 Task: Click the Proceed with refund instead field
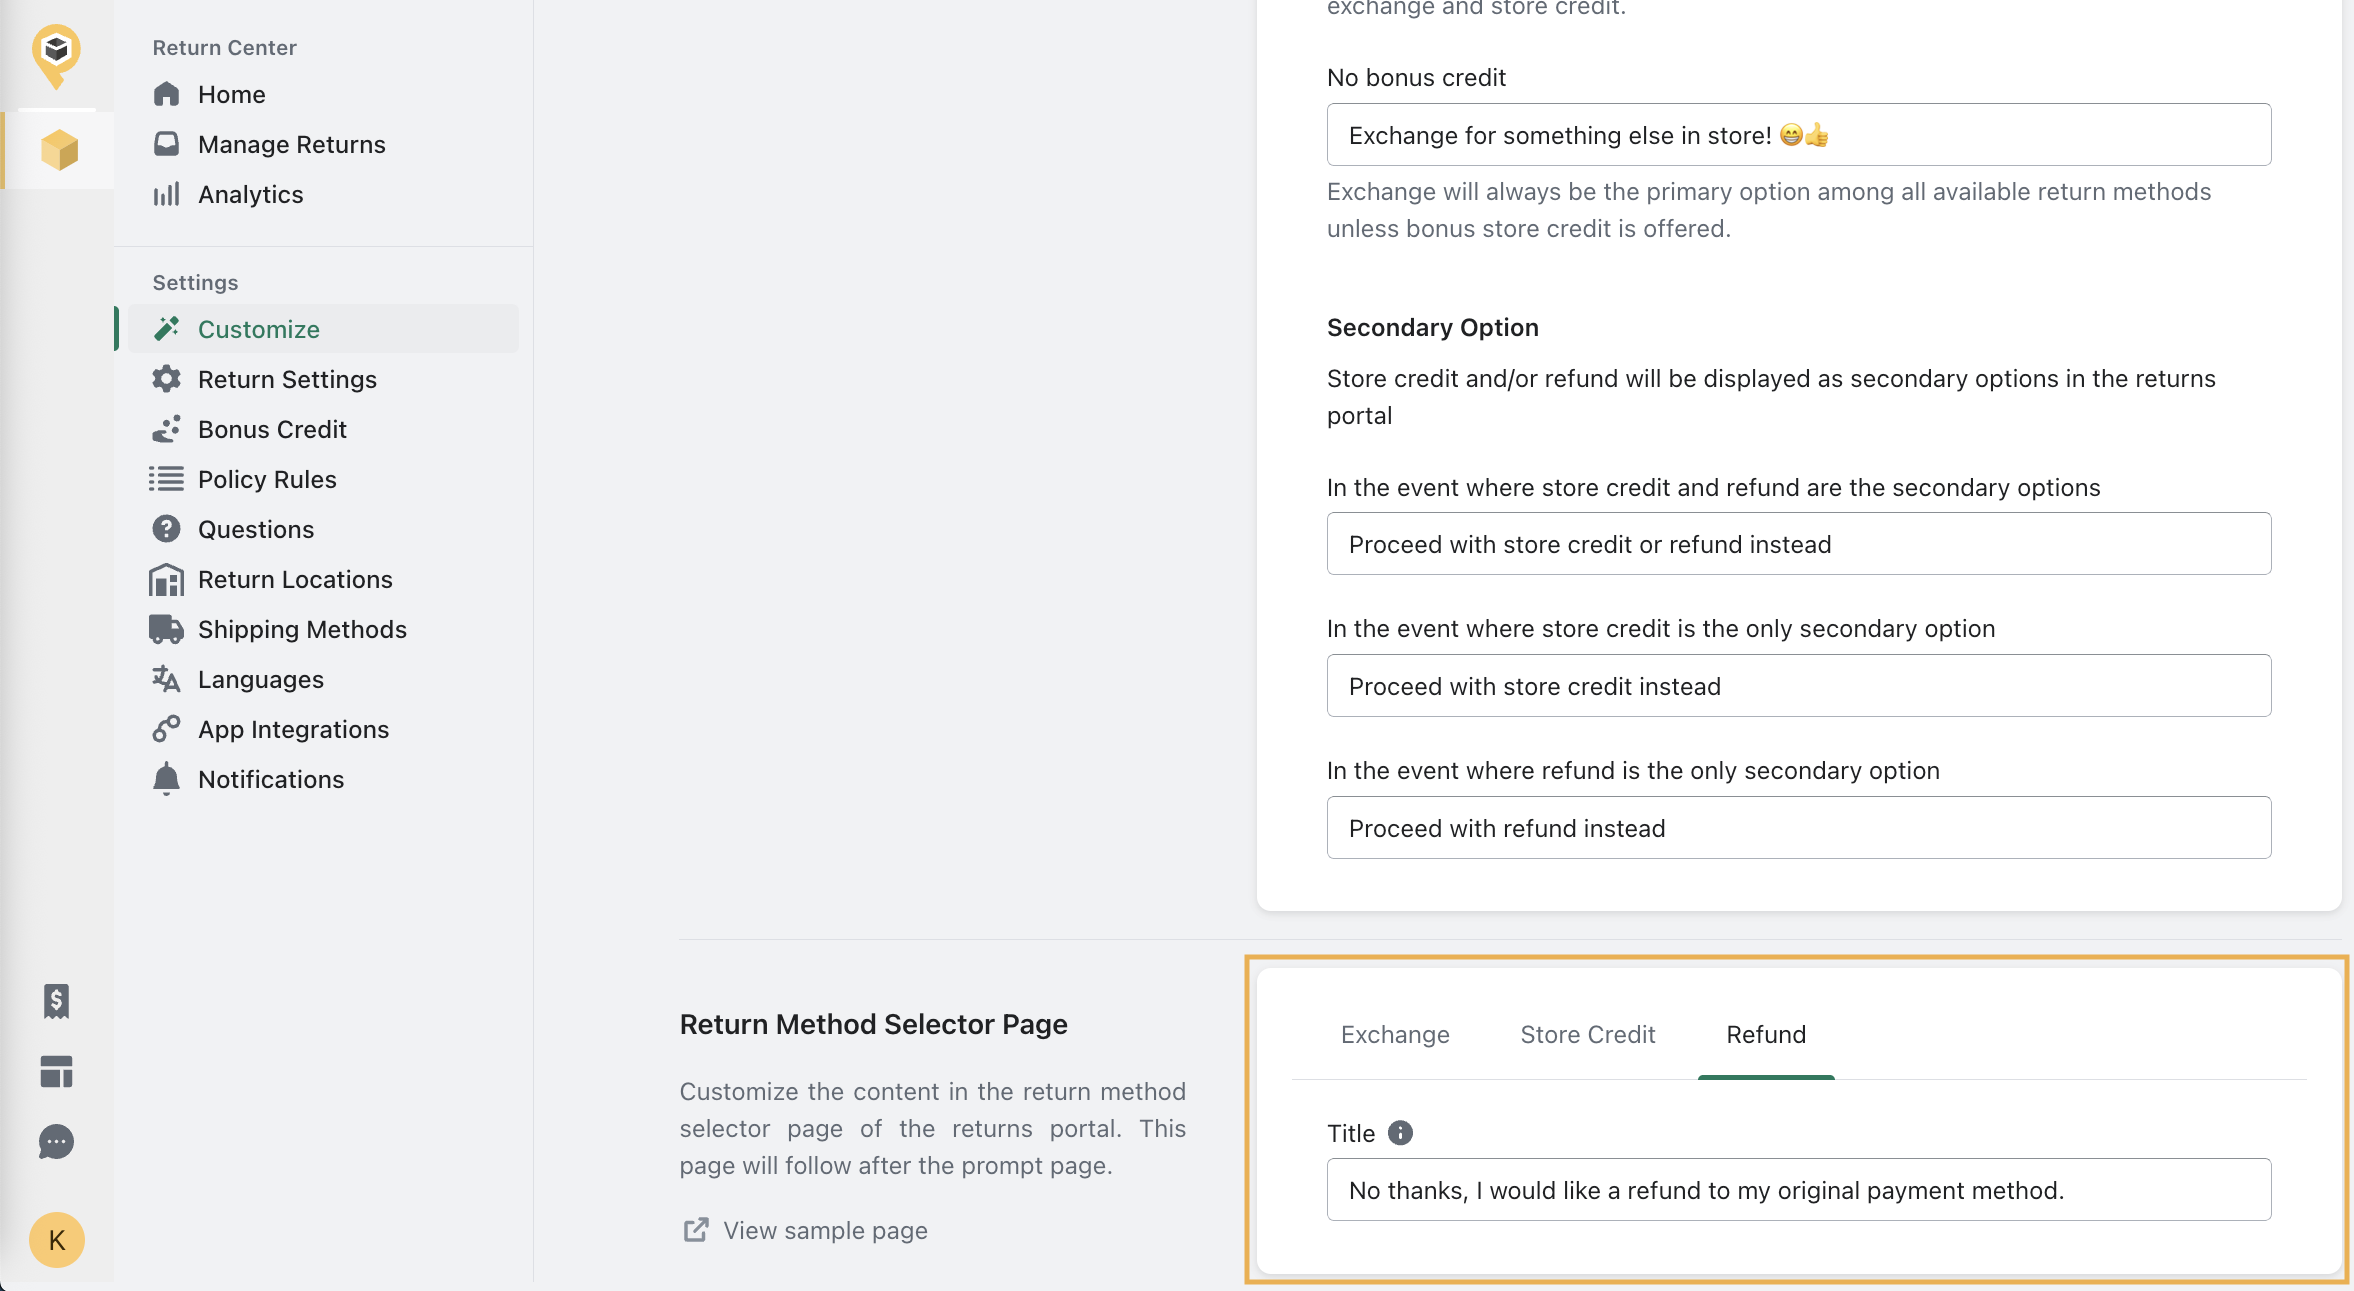1799,828
